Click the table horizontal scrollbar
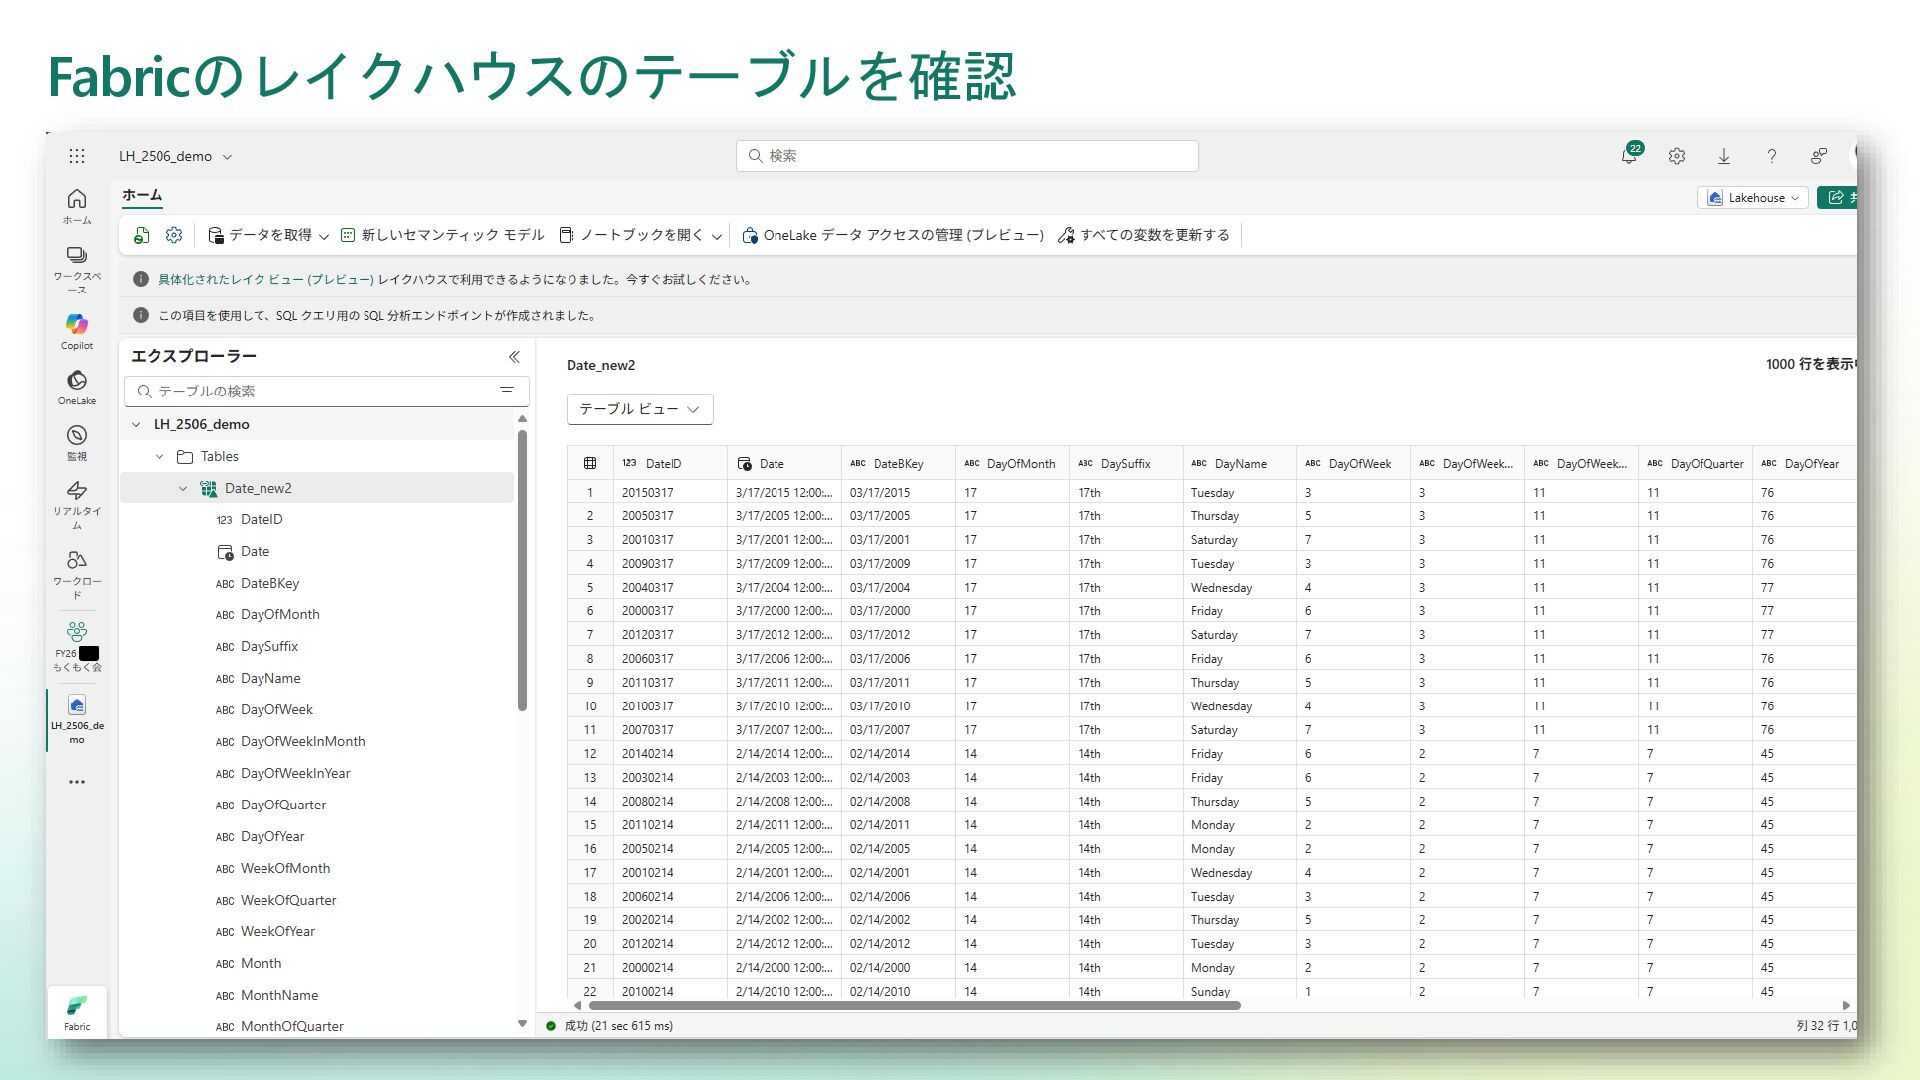Screen dimensions: 1920x1080 pos(914,1005)
